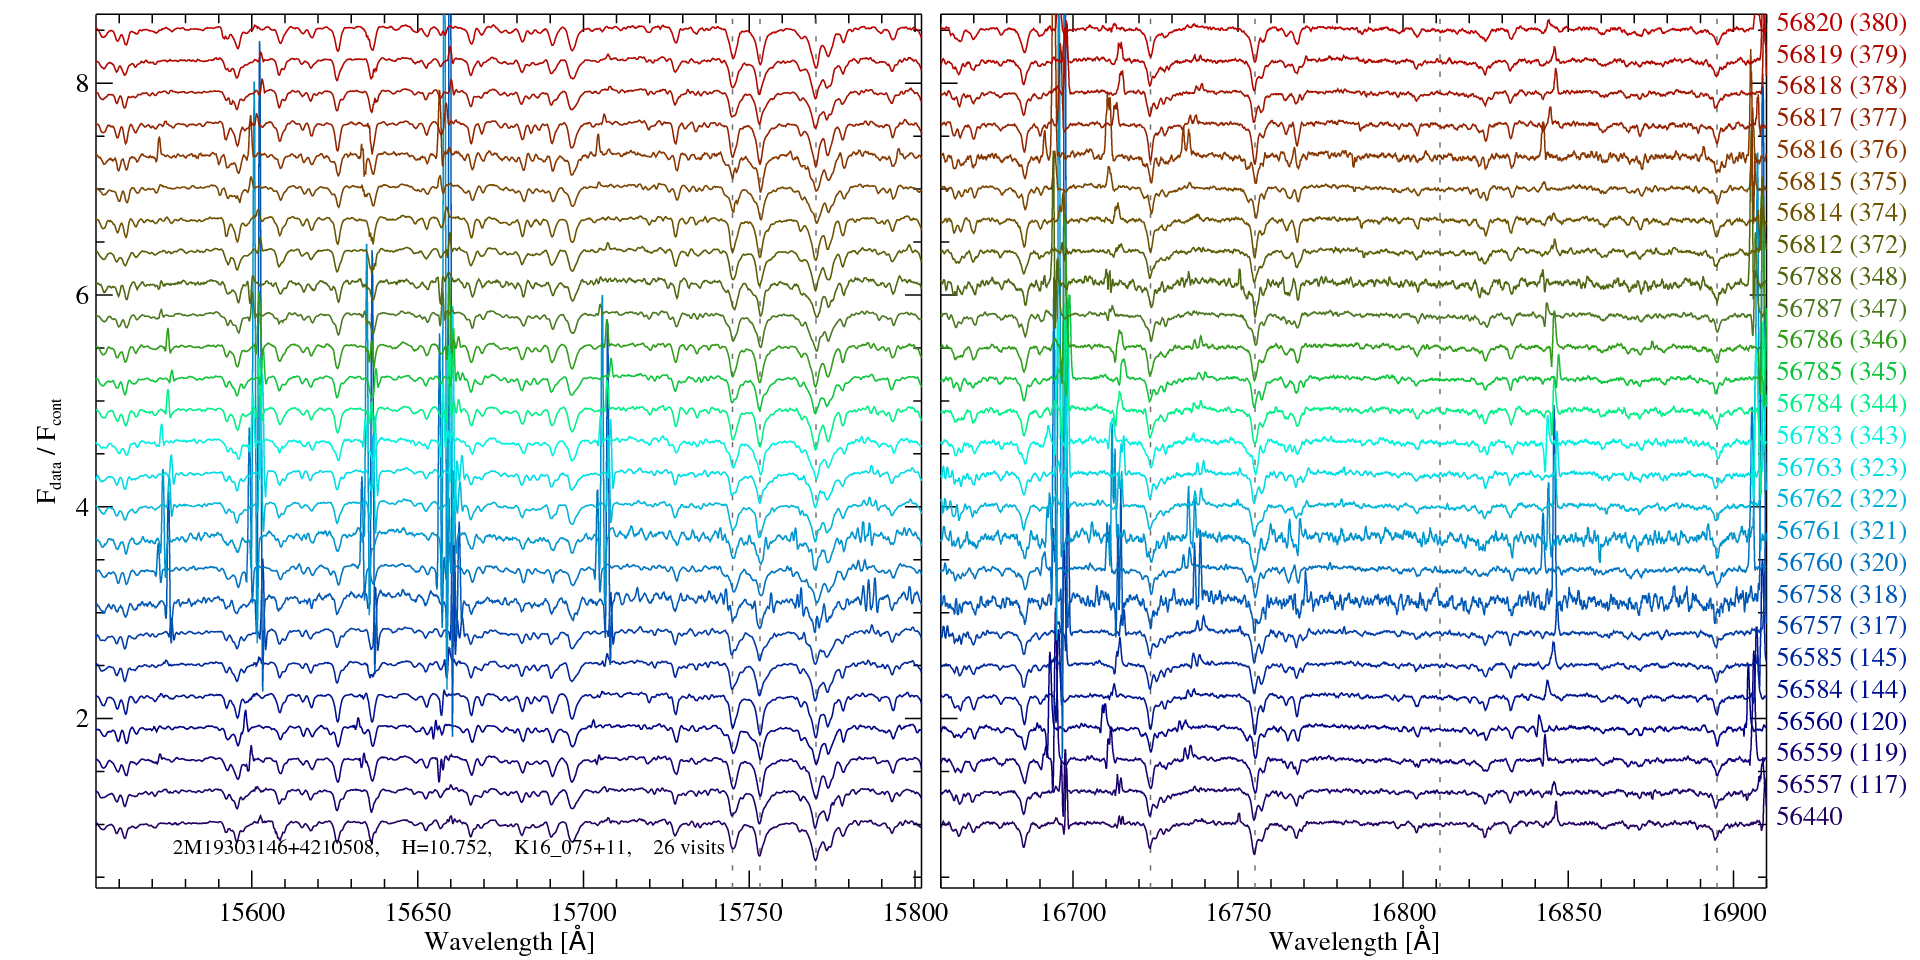The height and width of the screenshot is (960, 1920).
Task: Click the 56788 (348) legend label
Action: [x=1840, y=277]
